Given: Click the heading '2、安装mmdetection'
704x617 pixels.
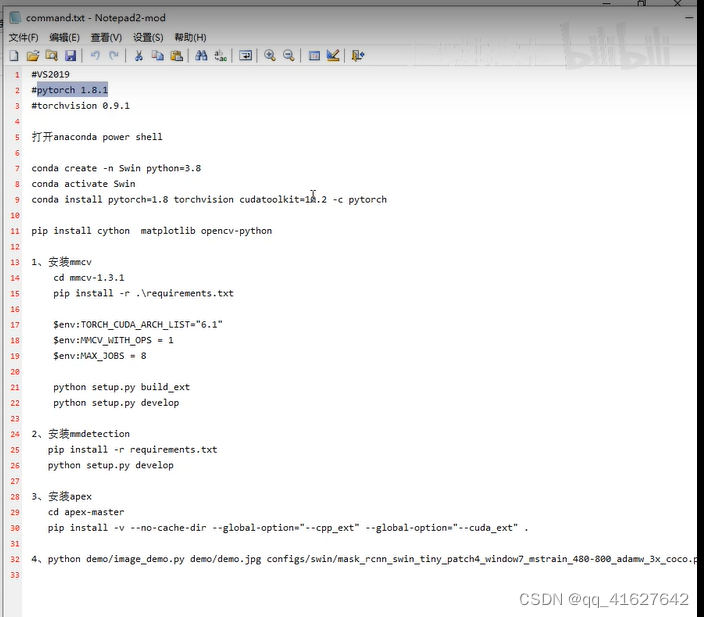Looking at the screenshot, I should pyautogui.click(x=80, y=434).
